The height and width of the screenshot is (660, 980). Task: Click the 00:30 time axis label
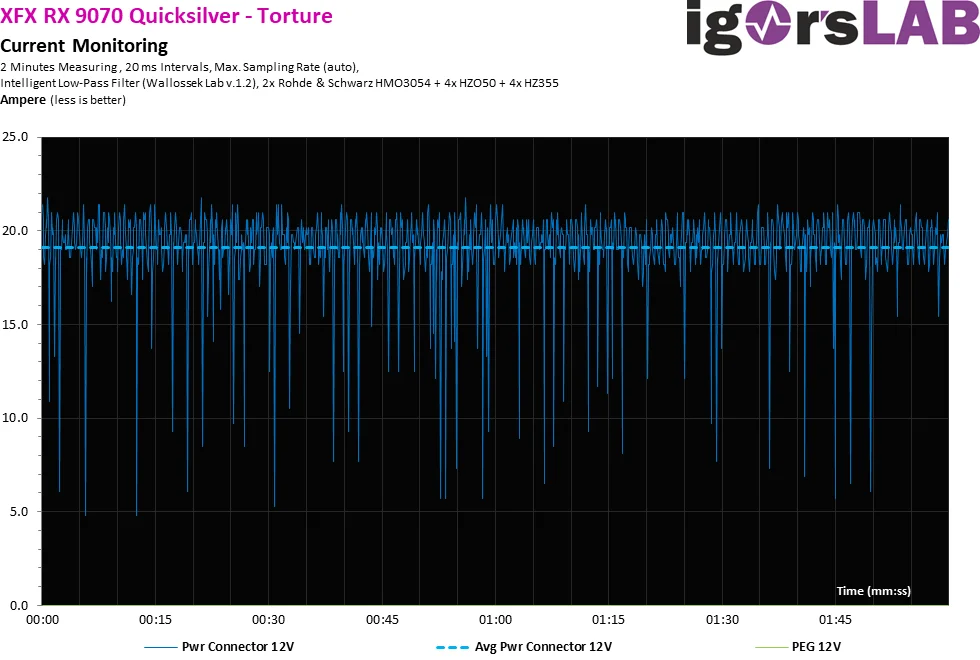pos(269,620)
